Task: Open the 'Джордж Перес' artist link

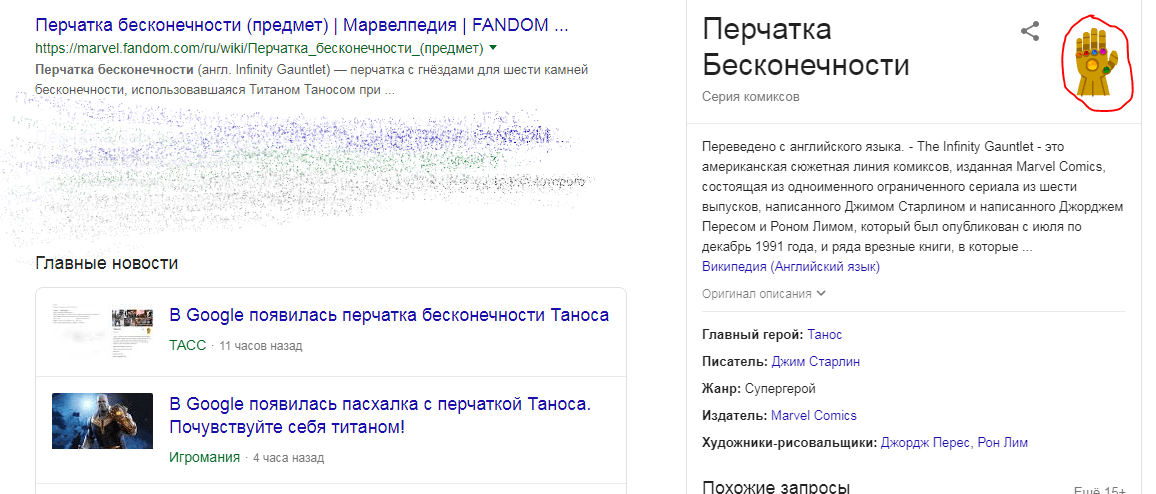Action: 927,442
